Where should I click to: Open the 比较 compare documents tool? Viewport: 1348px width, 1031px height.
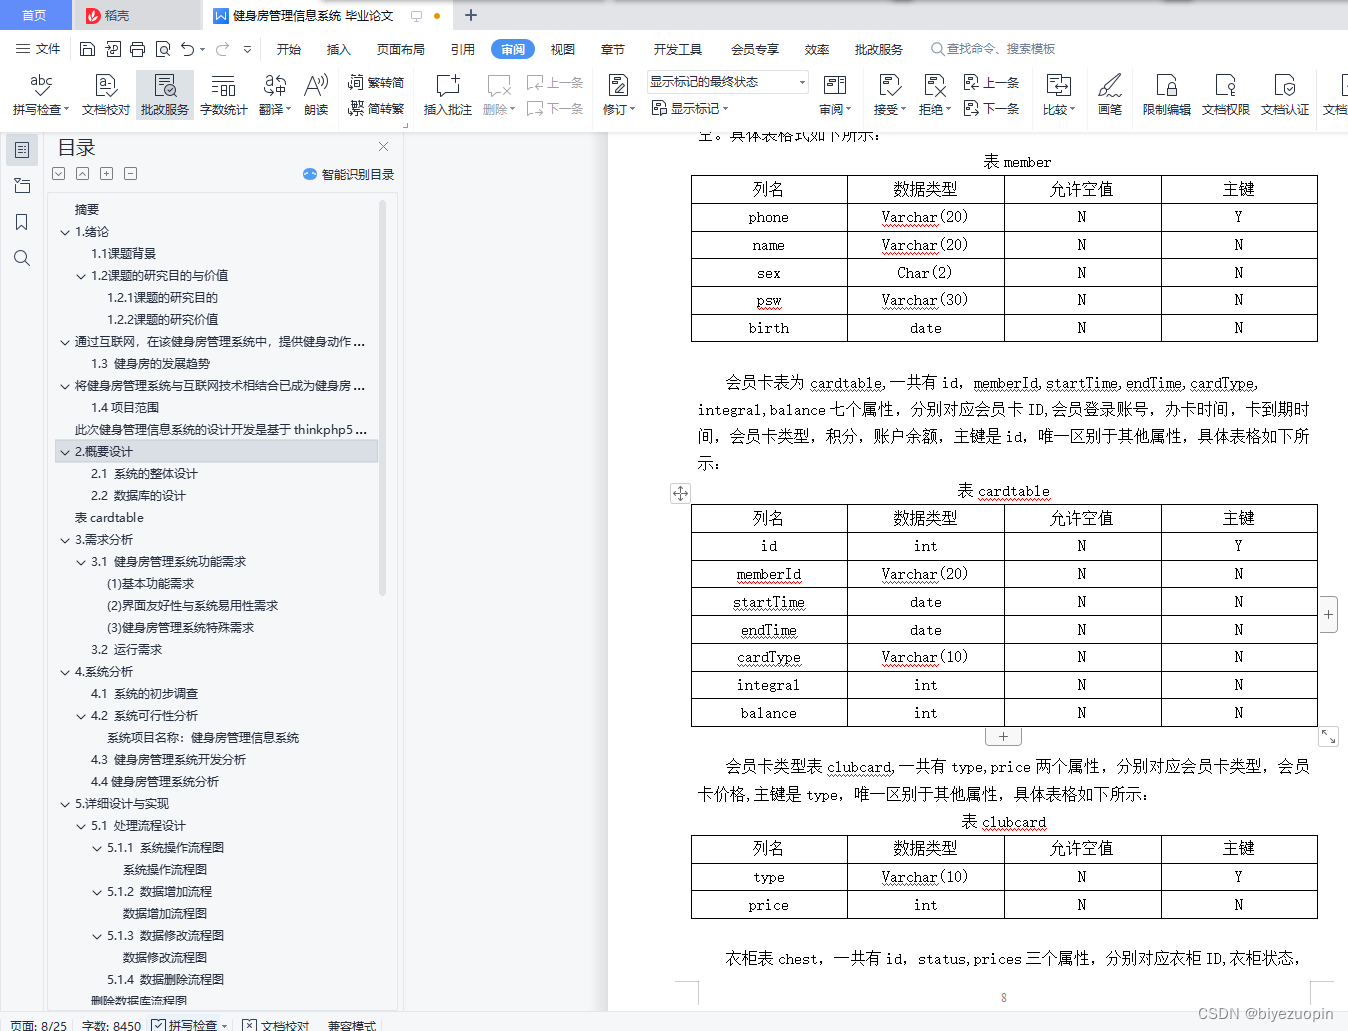click(1058, 95)
